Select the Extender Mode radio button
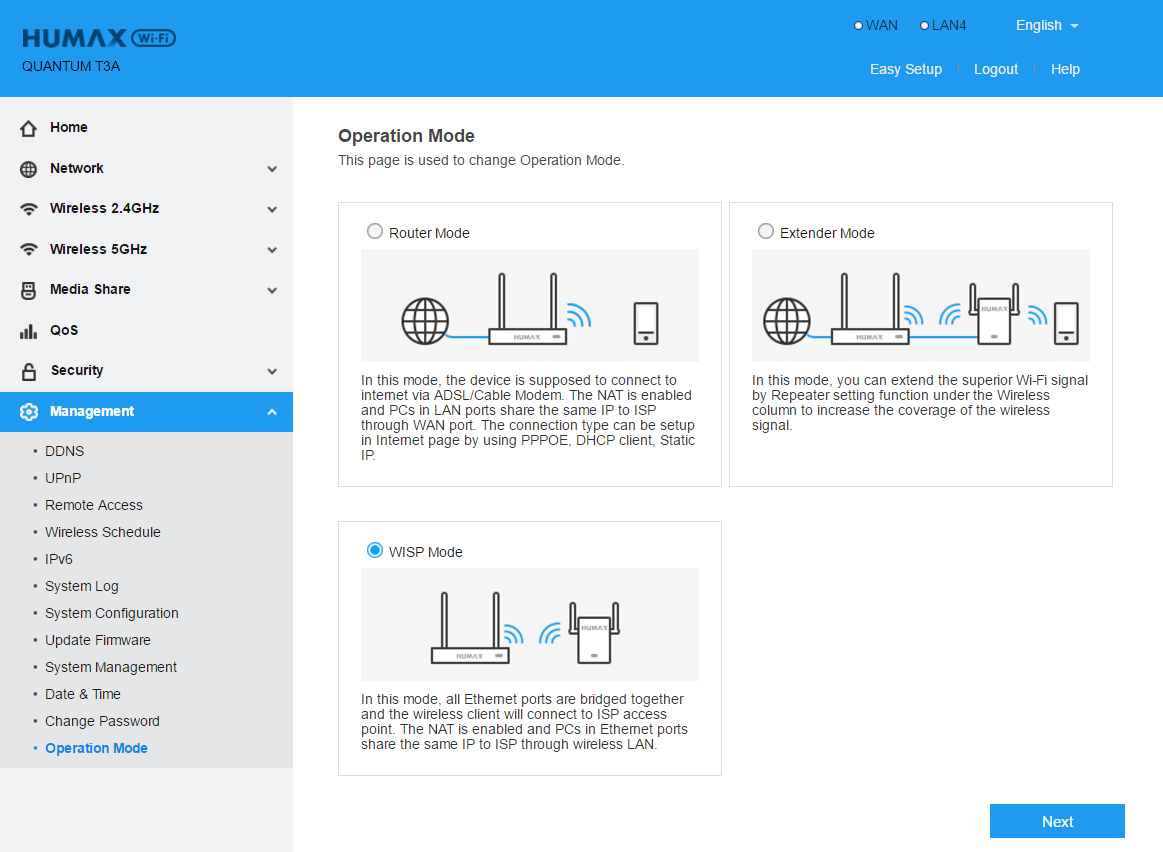Image resolution: width=1163 pixels, height=852 pixels. (x=765, y=231)
